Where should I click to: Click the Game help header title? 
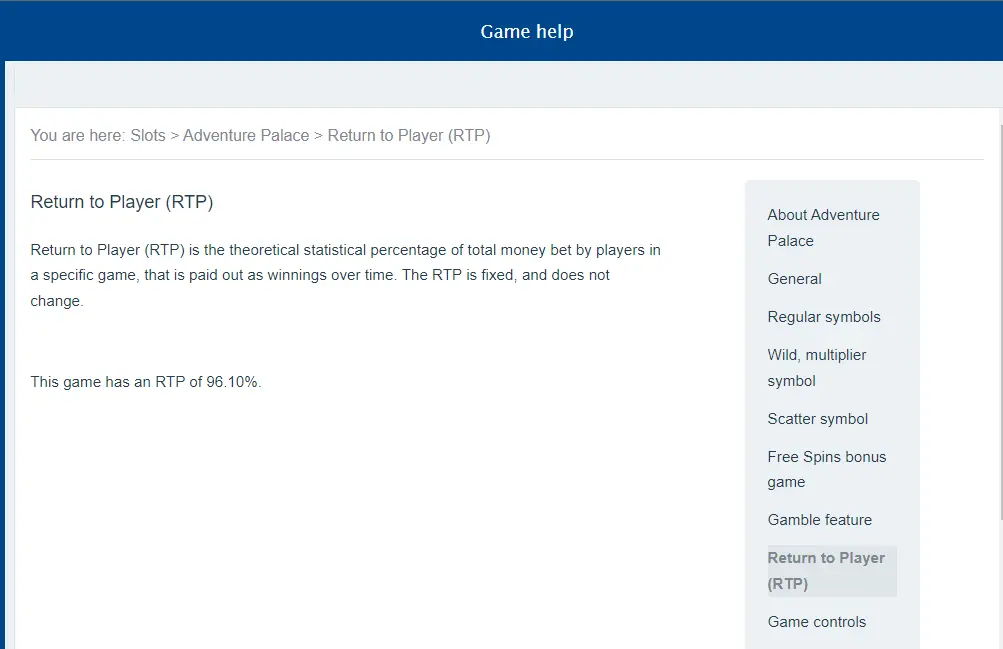(526, 31)
